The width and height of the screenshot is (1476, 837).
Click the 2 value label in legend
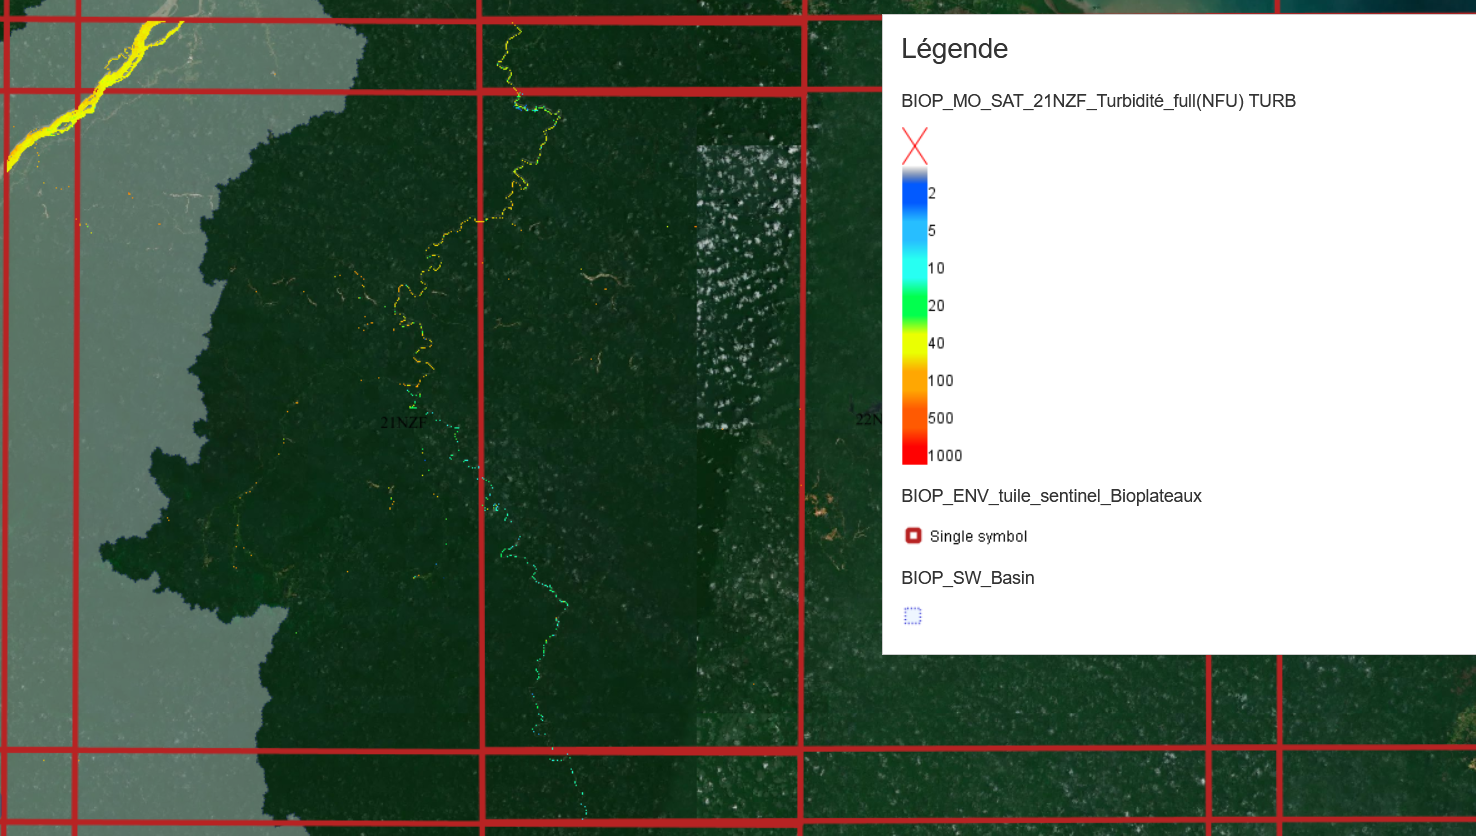932,194
